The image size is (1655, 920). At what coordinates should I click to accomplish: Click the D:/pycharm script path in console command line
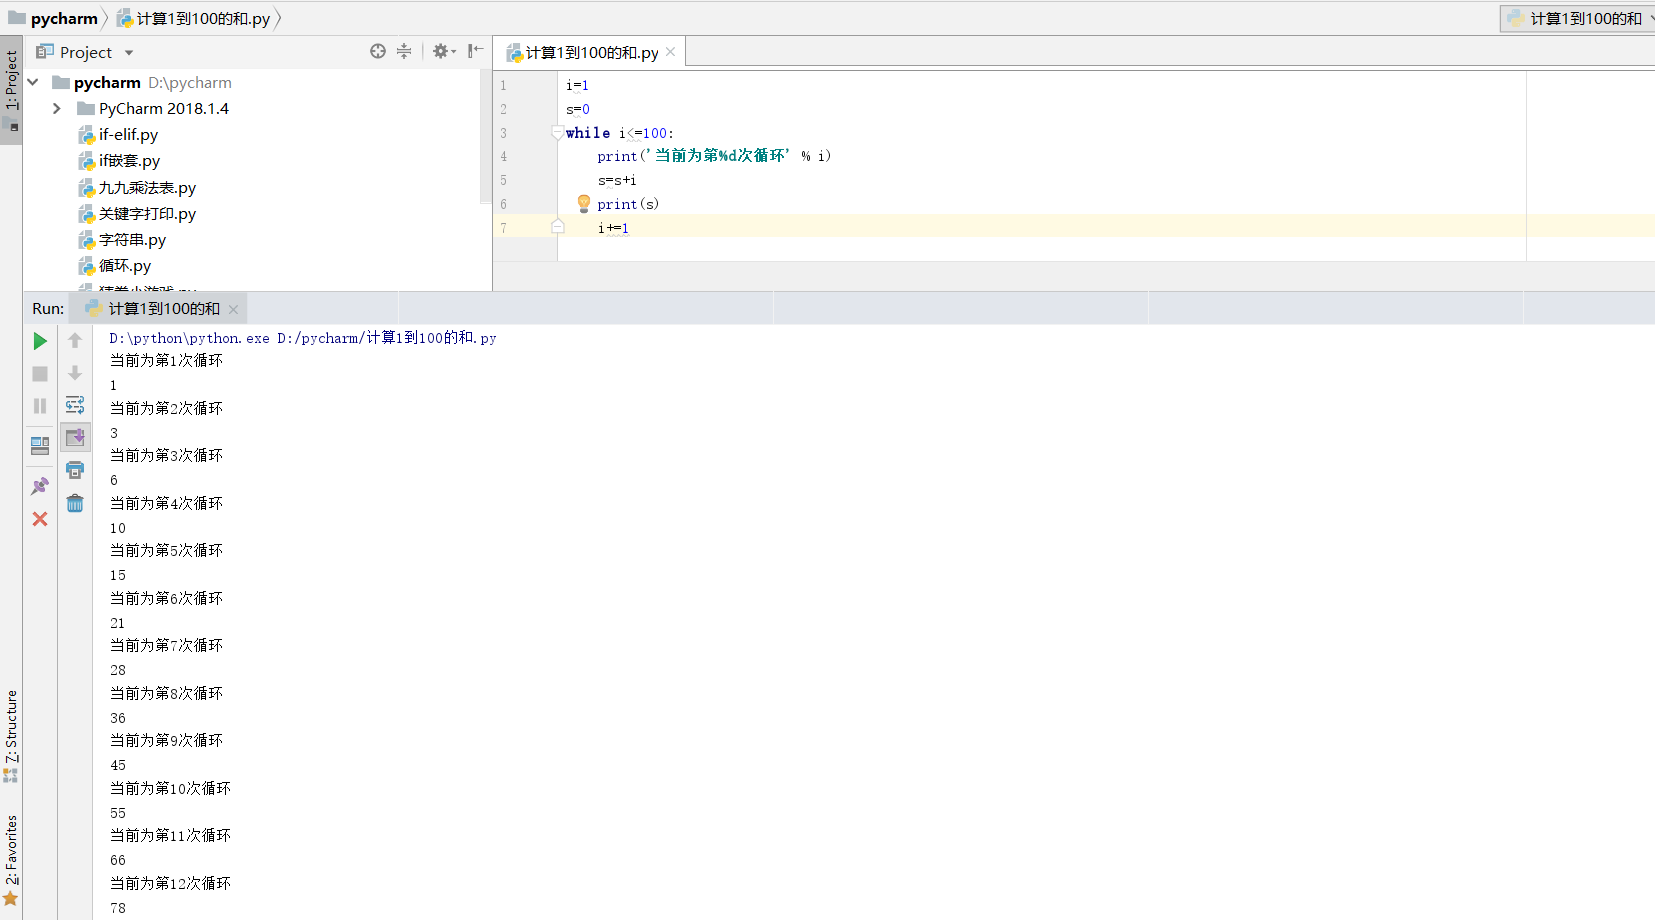[x=387, y=338]
